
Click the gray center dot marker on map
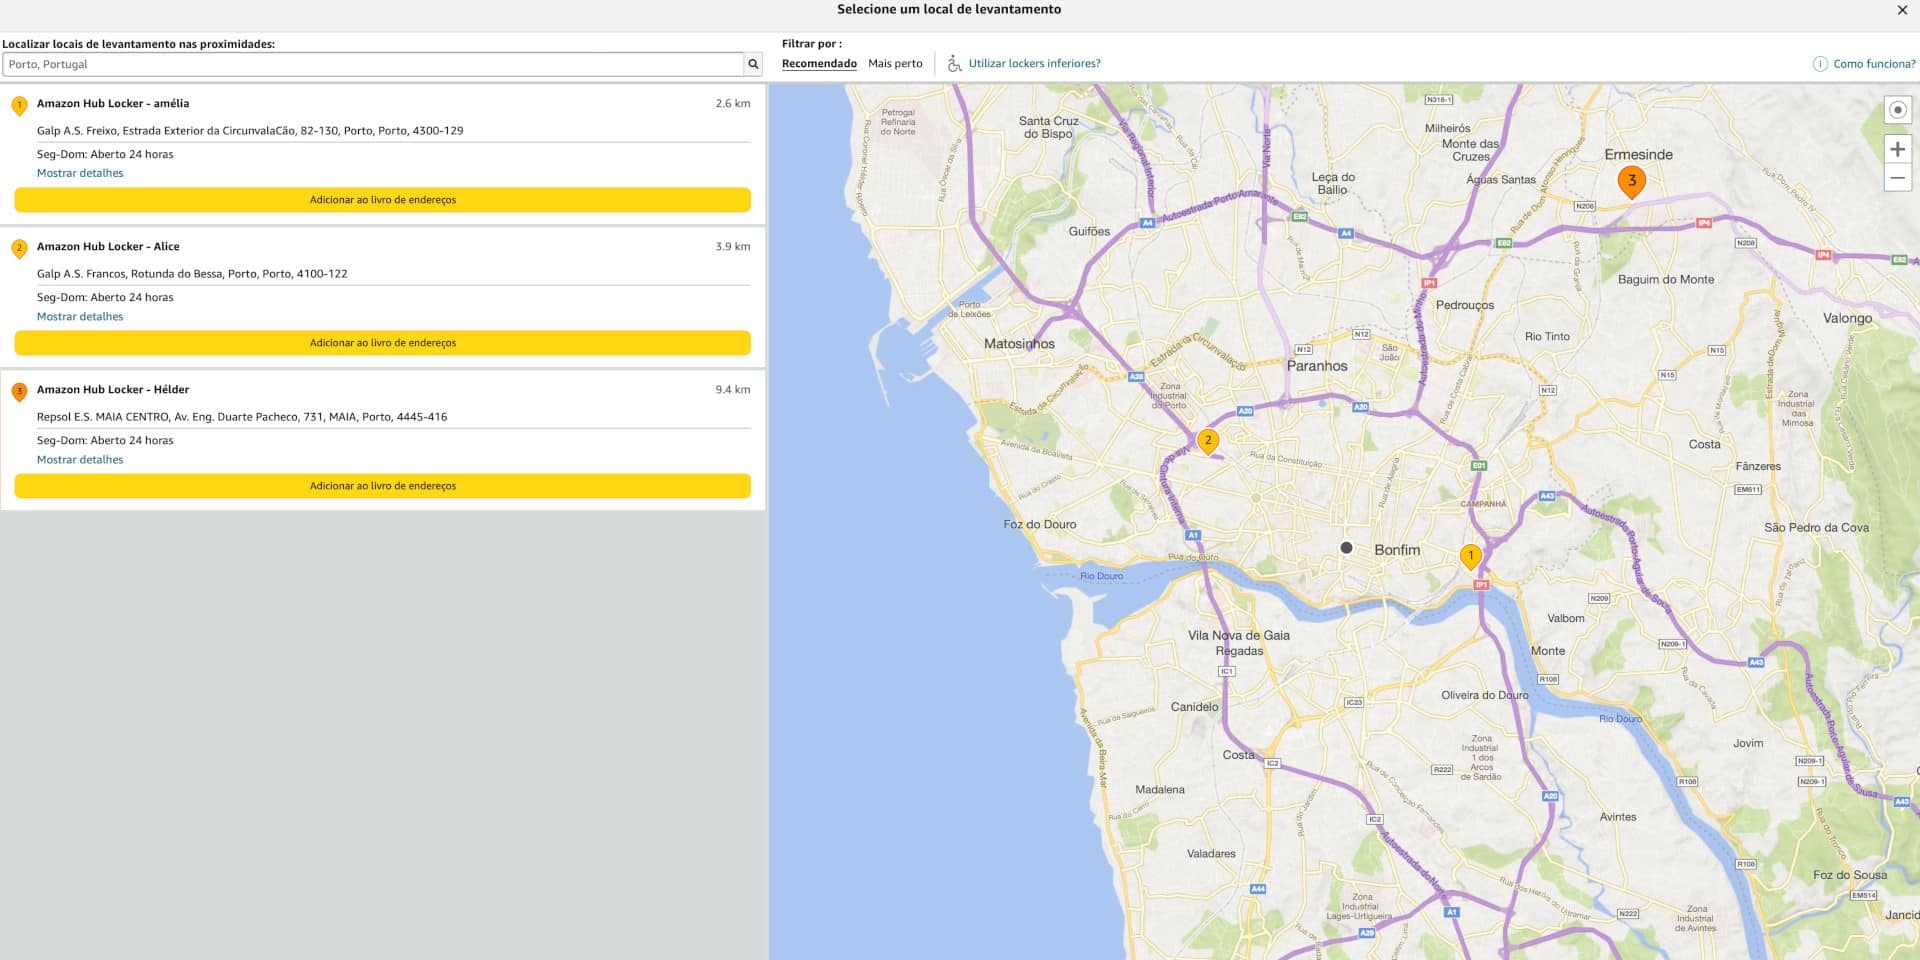click(1346, 548)
